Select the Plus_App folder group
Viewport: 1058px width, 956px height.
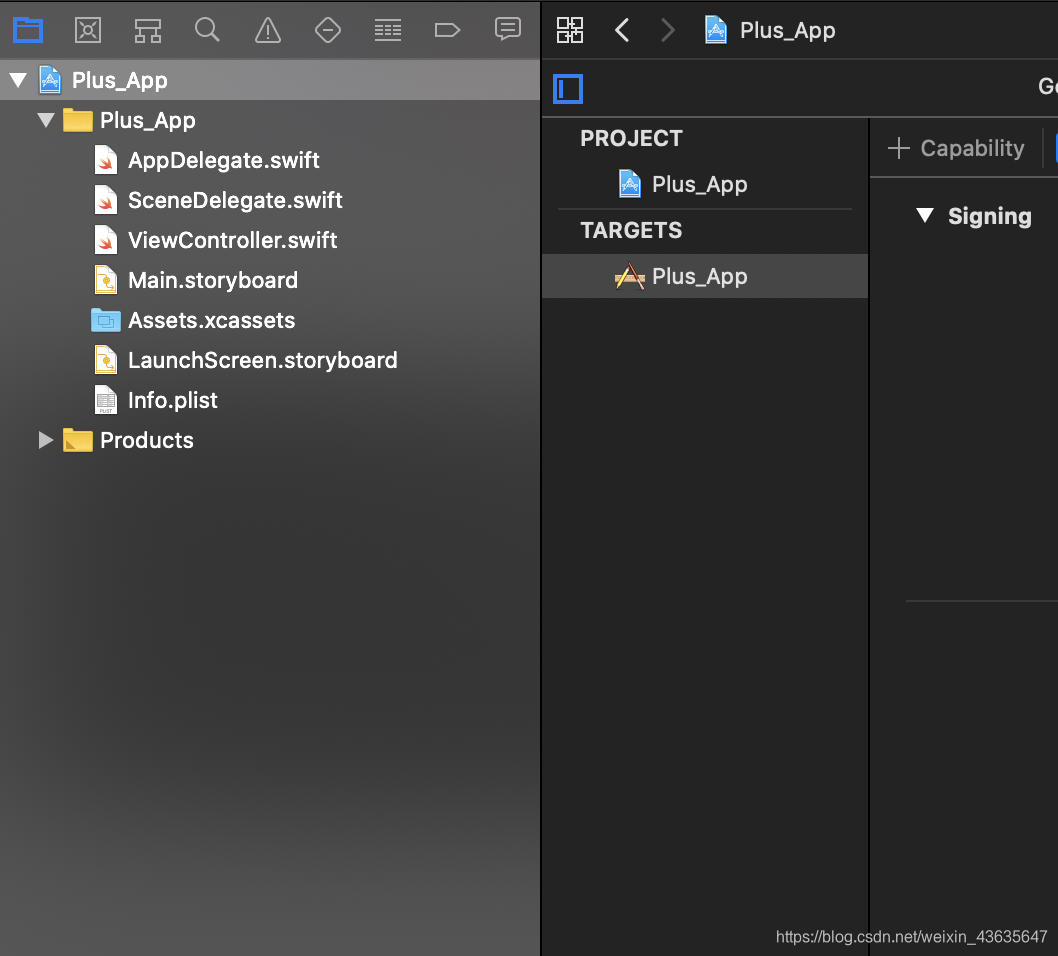pyautogui.click(x=148, y=121)
